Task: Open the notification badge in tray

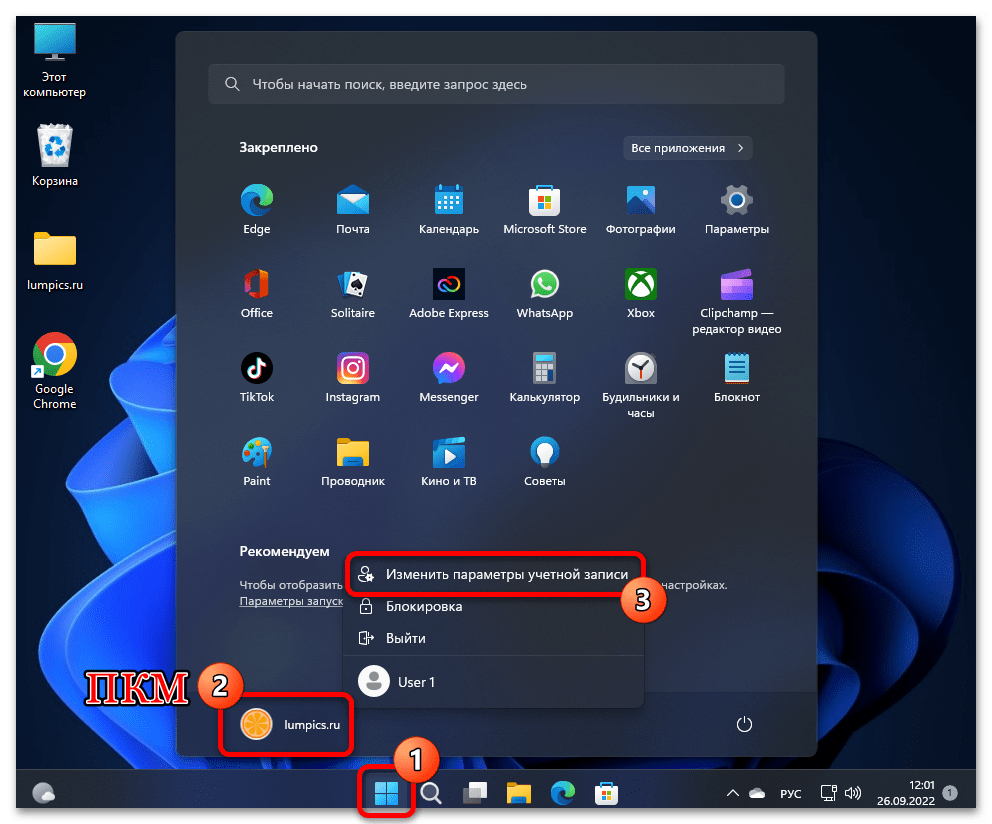Action: coord(950,792)
